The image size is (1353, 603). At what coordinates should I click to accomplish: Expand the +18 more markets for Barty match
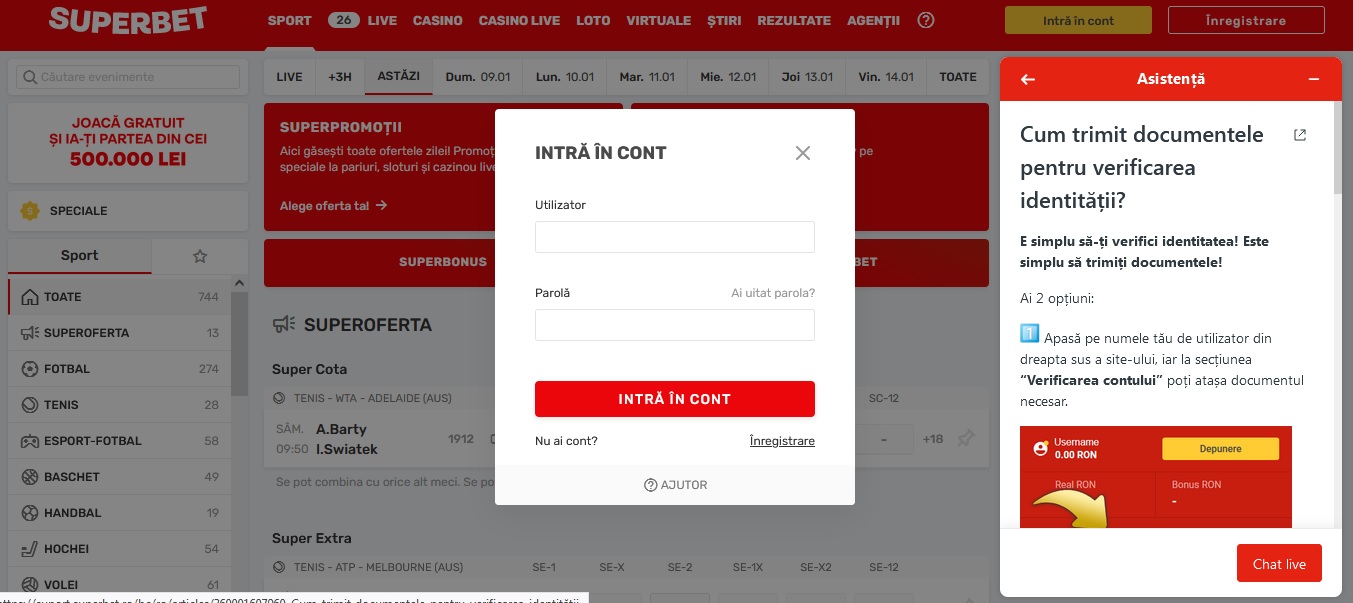933,439
